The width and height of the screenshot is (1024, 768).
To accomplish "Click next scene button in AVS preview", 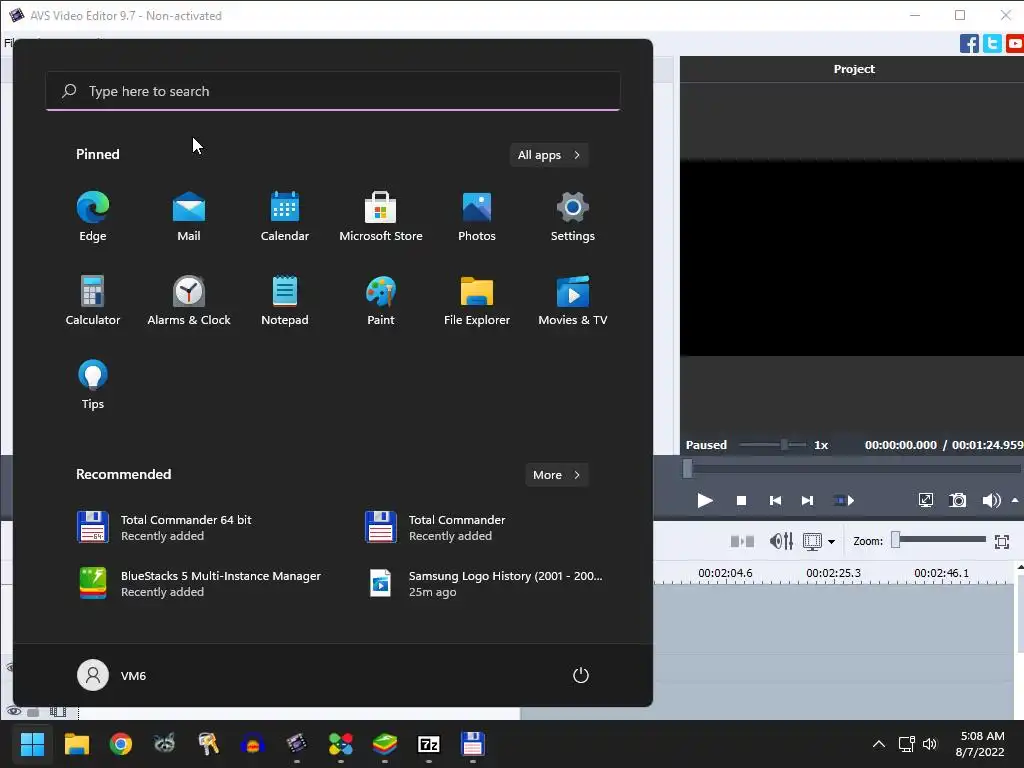I will [x=844, y=501].
